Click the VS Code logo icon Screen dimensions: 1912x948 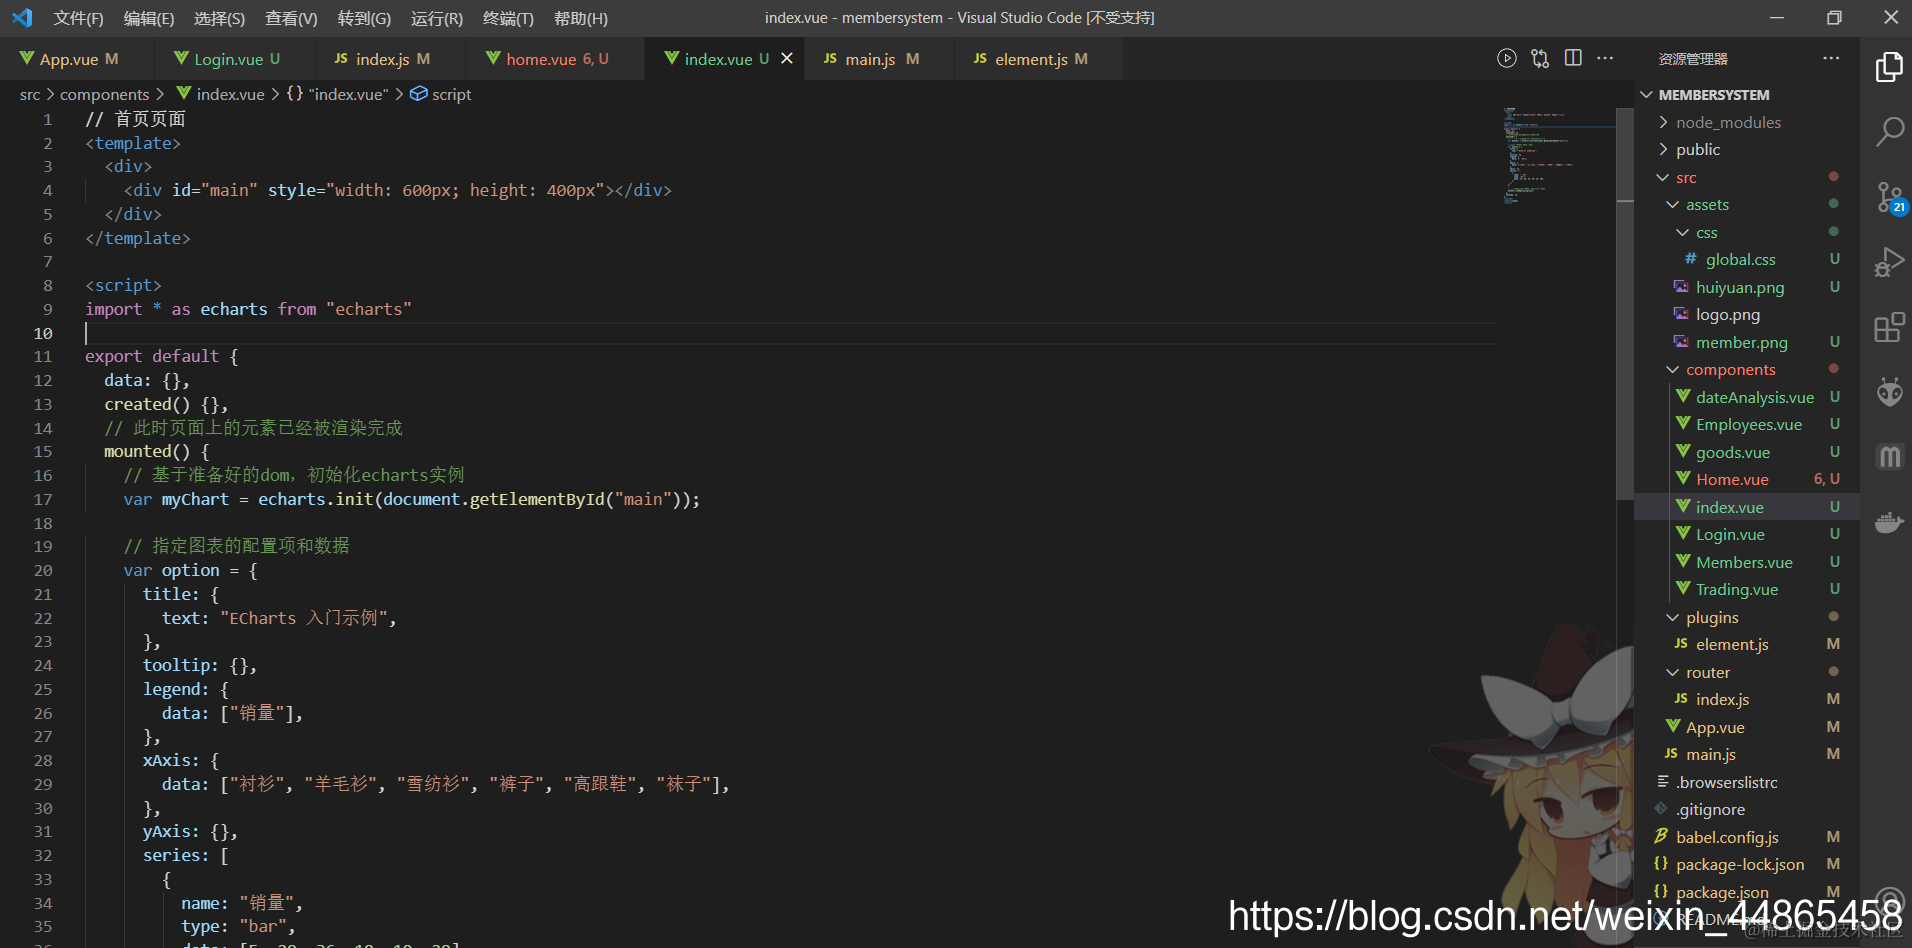click(x=22, y=18)
